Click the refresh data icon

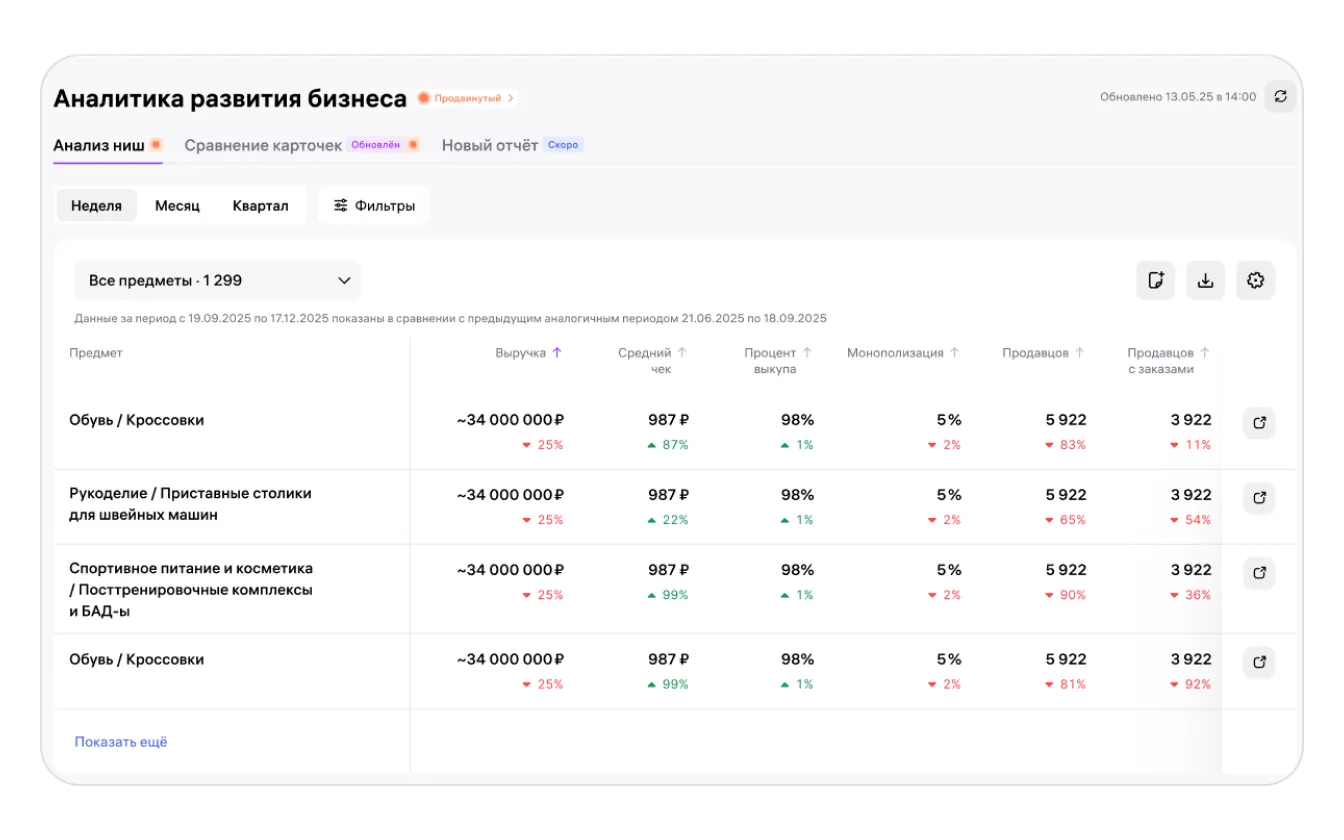pos(1280,97)
